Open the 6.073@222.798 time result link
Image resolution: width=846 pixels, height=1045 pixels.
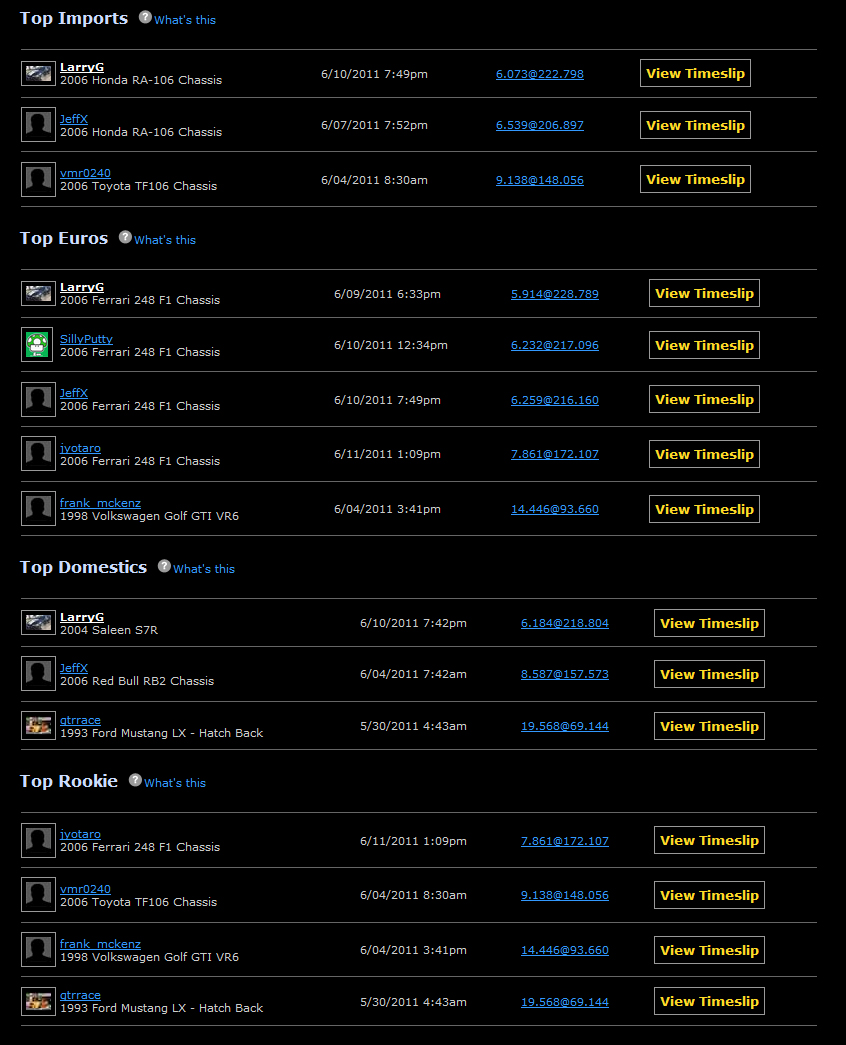[539, 74]
